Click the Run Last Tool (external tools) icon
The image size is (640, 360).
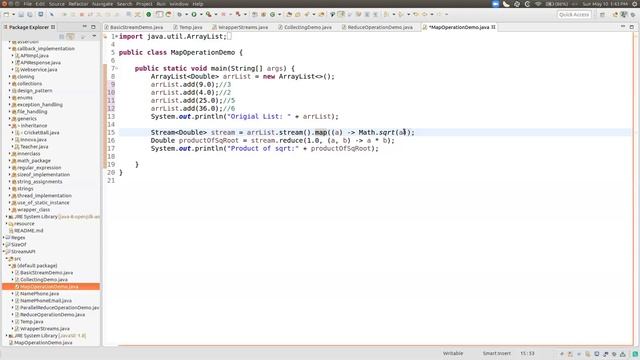point(209,14)
